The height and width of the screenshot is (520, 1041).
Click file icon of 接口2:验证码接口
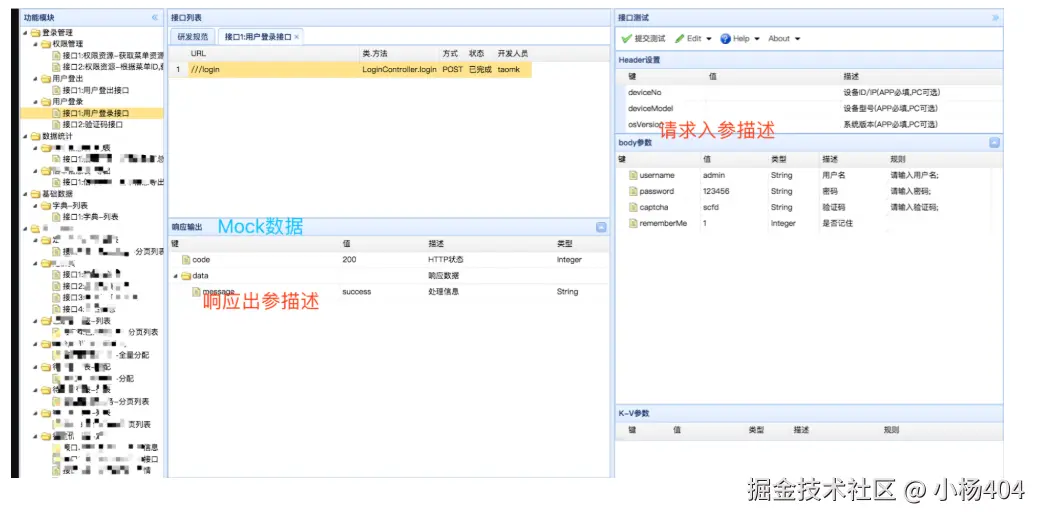(x=56, y=124)
